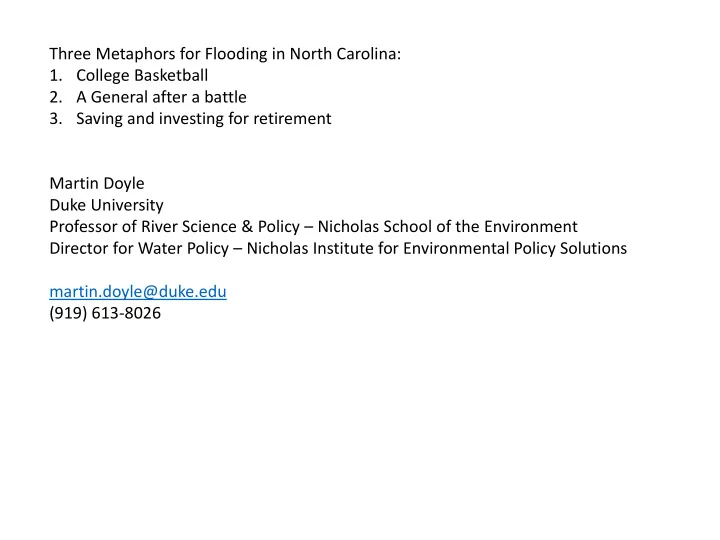
Task: Click the list number 2 marker
Action: (56, 97)
